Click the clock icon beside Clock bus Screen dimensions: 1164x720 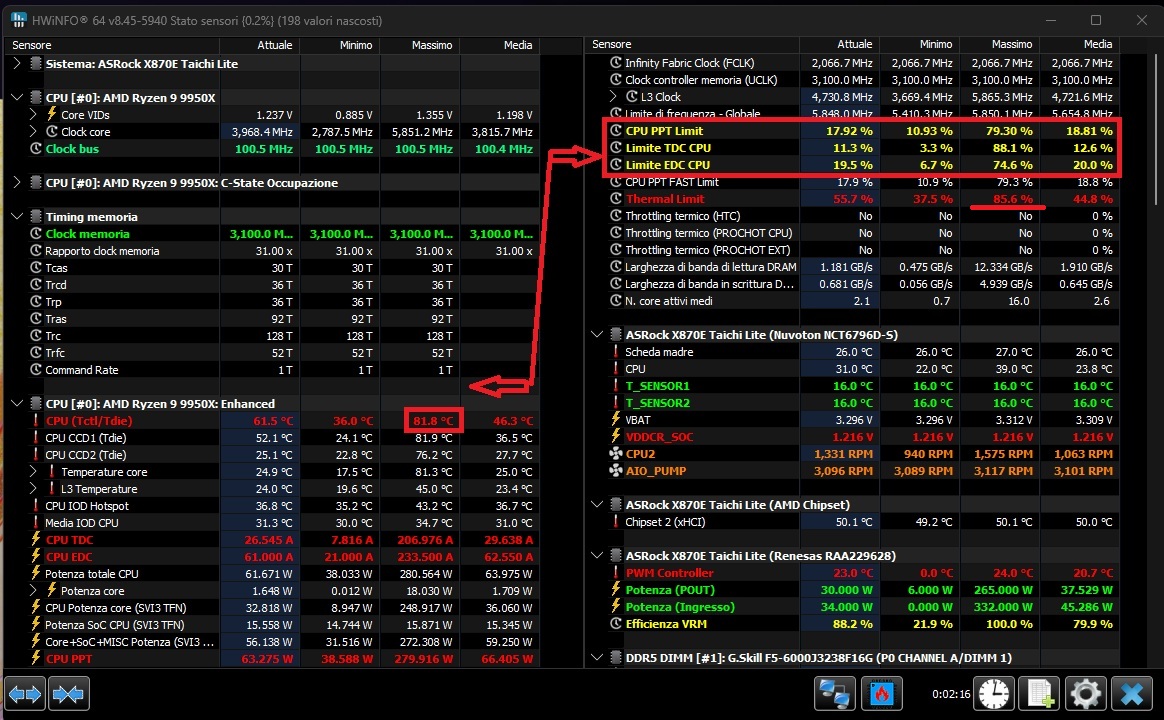point(36,148)
